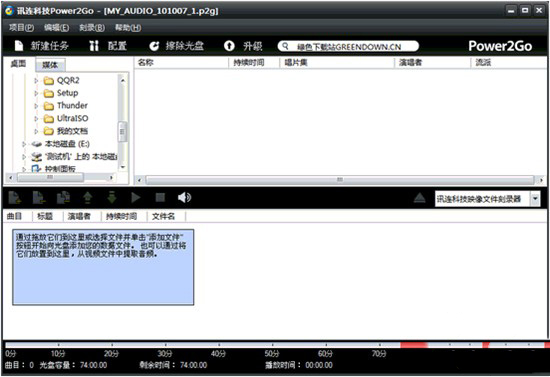Image resolution: width=550 pixels, height=377 pixels.
Task: Click lower 演唱者 column header
Action: pyautogui.click(x=82, y=216)
